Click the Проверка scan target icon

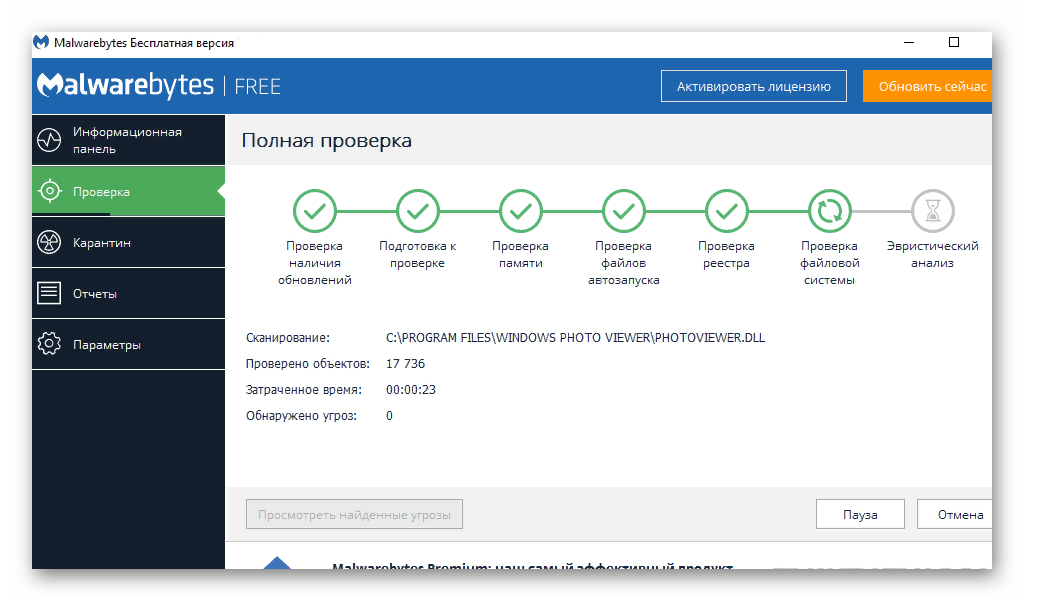(49, 191)
